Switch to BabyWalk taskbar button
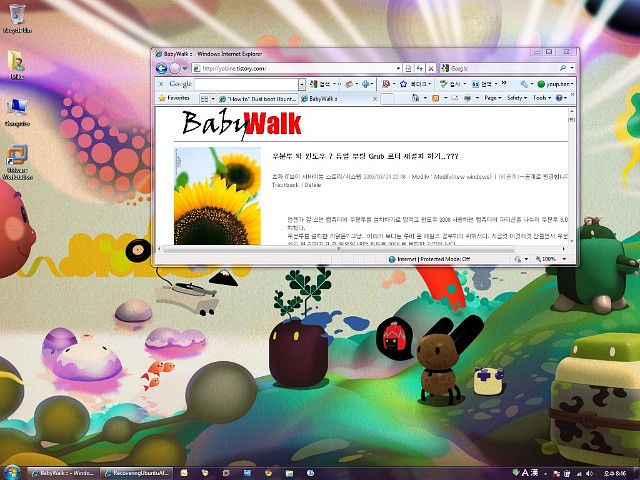This screenshot has width=640, height=480. coord(63,473)
